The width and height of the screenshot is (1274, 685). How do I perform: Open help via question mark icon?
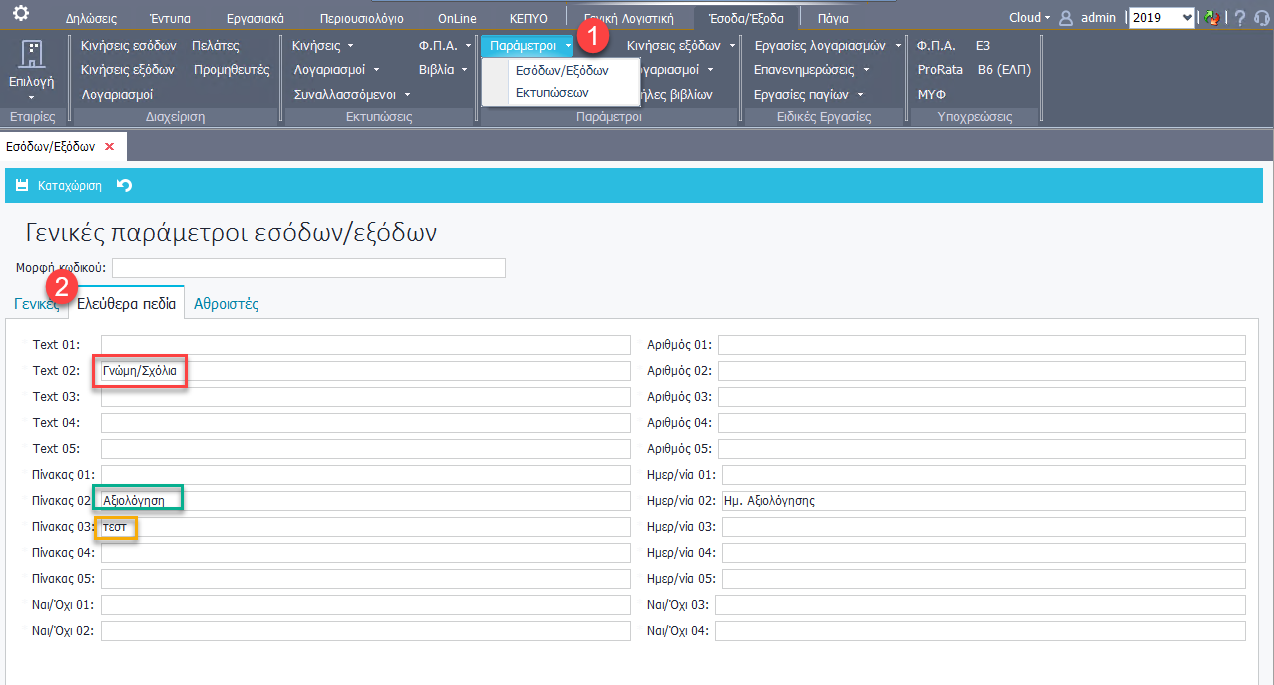[1240, 18]
